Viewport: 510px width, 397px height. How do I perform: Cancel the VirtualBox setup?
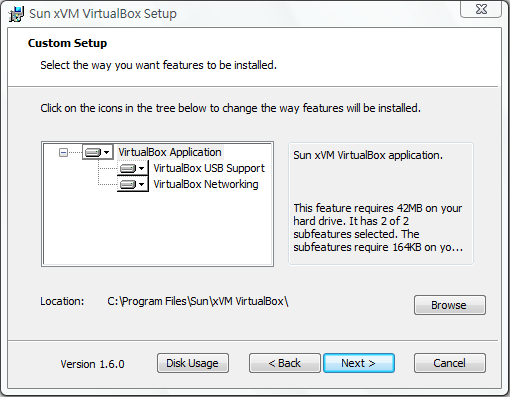[450, 363]
